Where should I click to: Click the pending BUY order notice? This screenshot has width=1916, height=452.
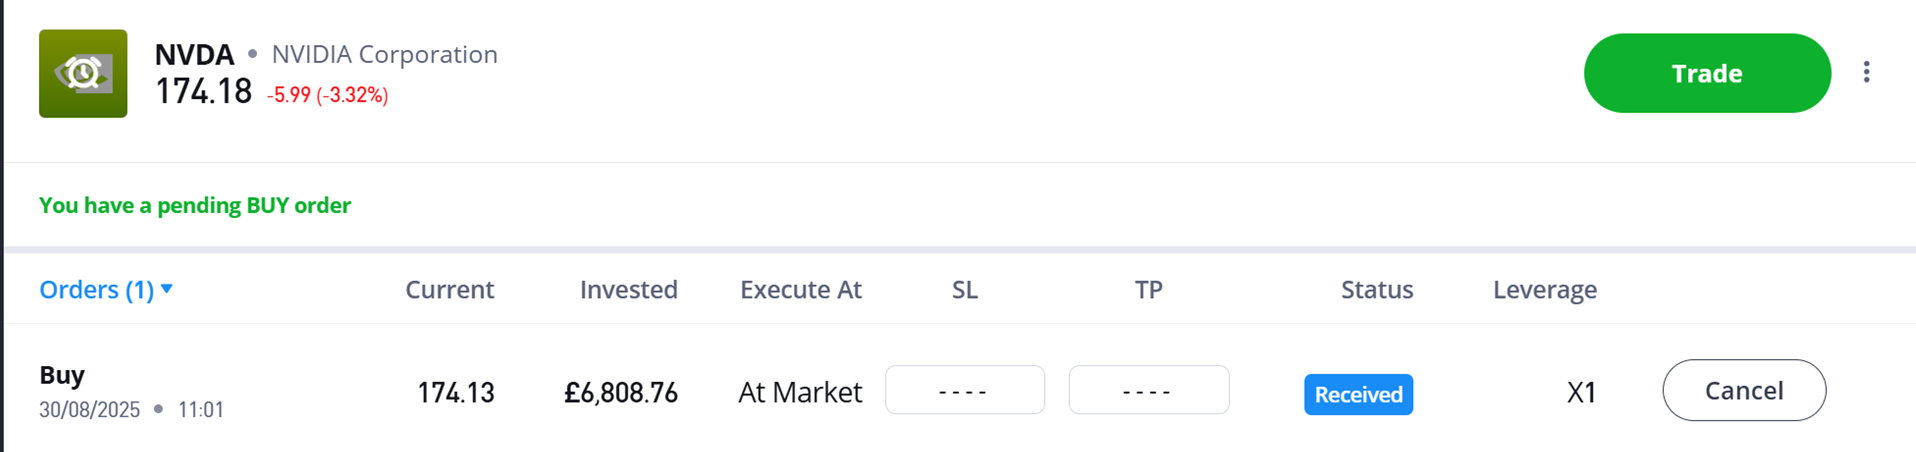[195, 205]
